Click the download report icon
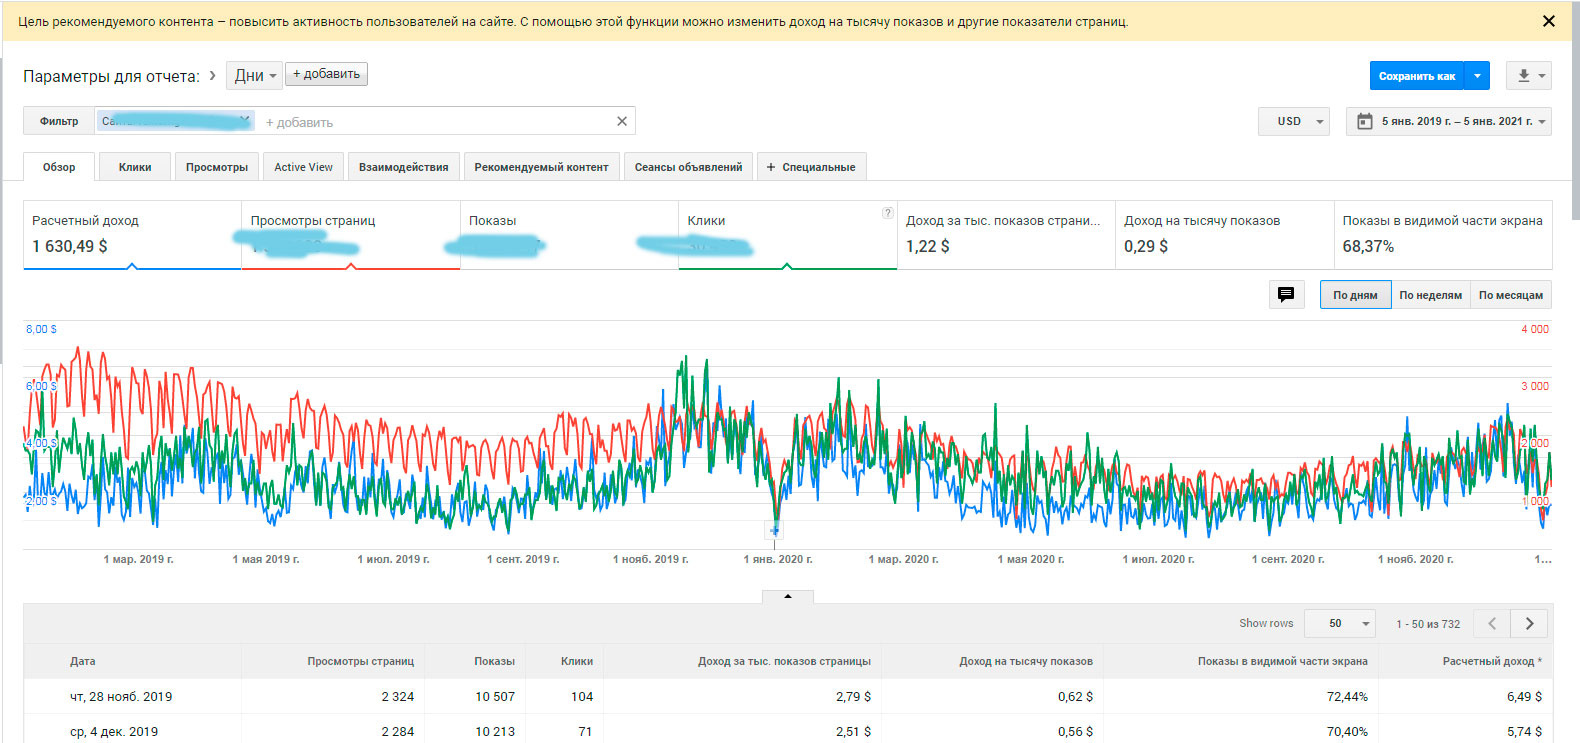The height and width of the screenshot is (743, 1580). pos(1524,76)
